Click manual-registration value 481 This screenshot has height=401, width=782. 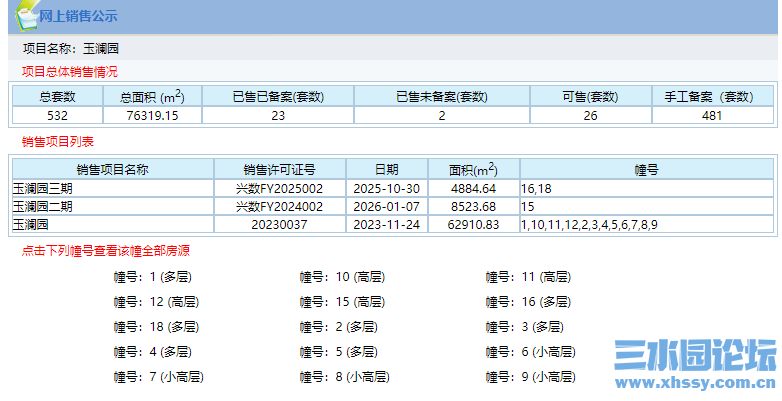click(712, 116)
